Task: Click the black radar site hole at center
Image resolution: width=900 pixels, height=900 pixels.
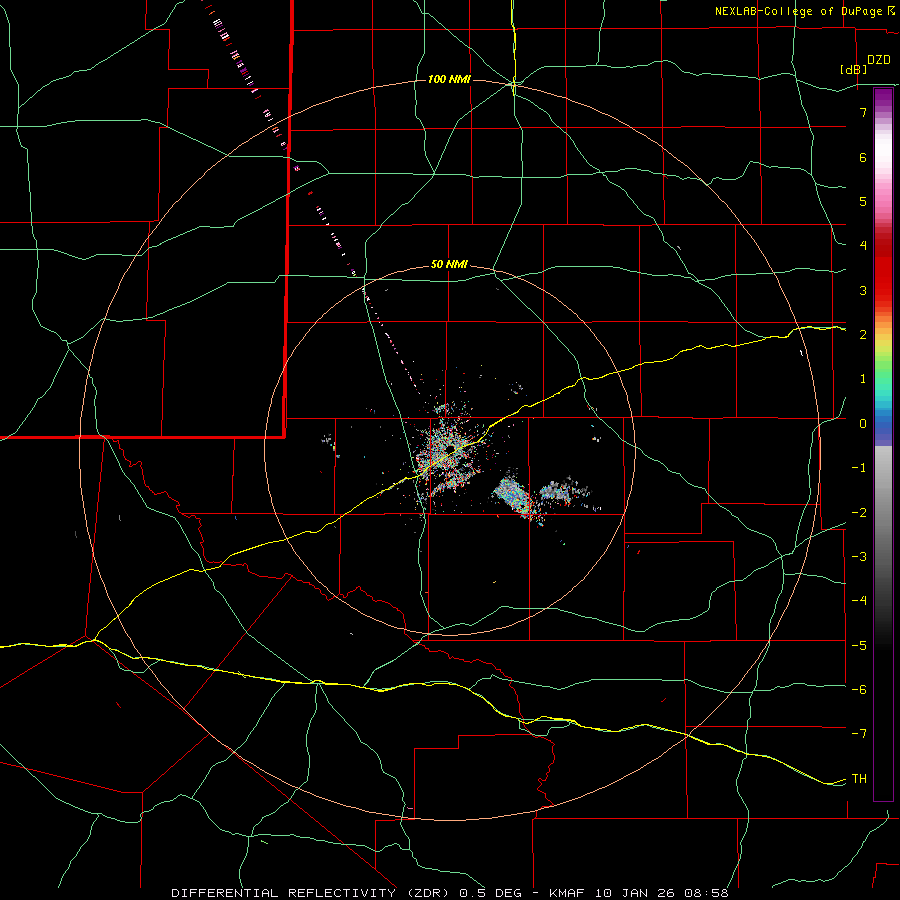Action: click(449, 448)
